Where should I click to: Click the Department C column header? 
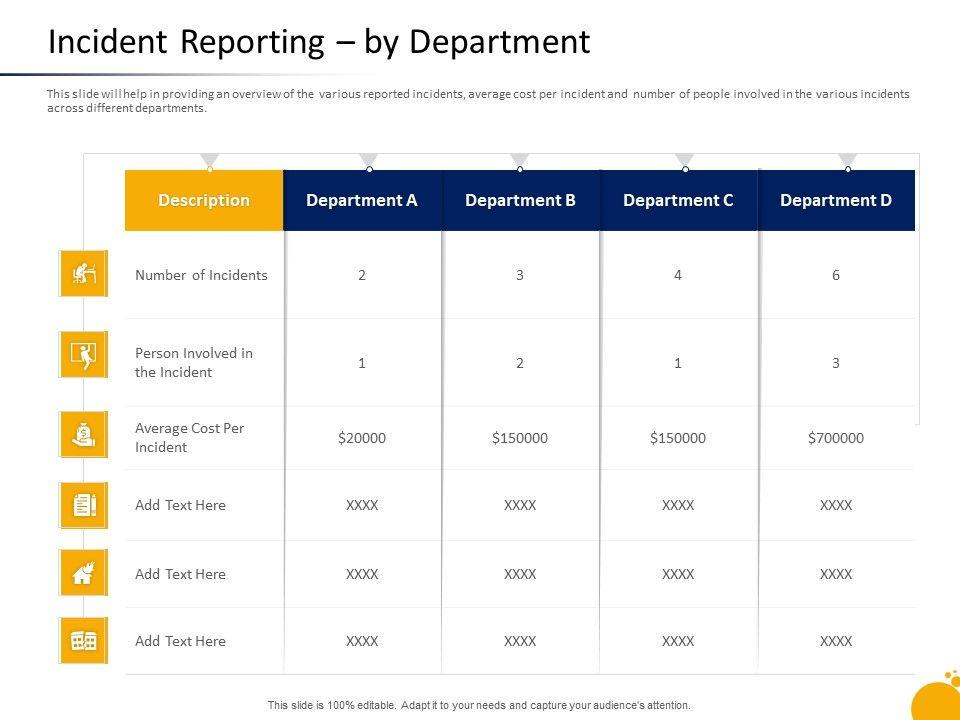pyautogui.click(x=678, y=200)
